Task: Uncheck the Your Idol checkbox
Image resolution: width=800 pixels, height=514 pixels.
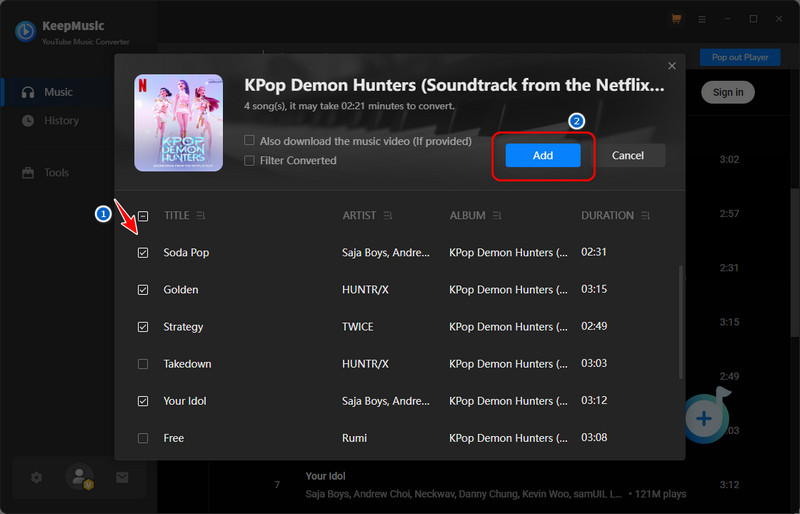Action: [143, 401]
